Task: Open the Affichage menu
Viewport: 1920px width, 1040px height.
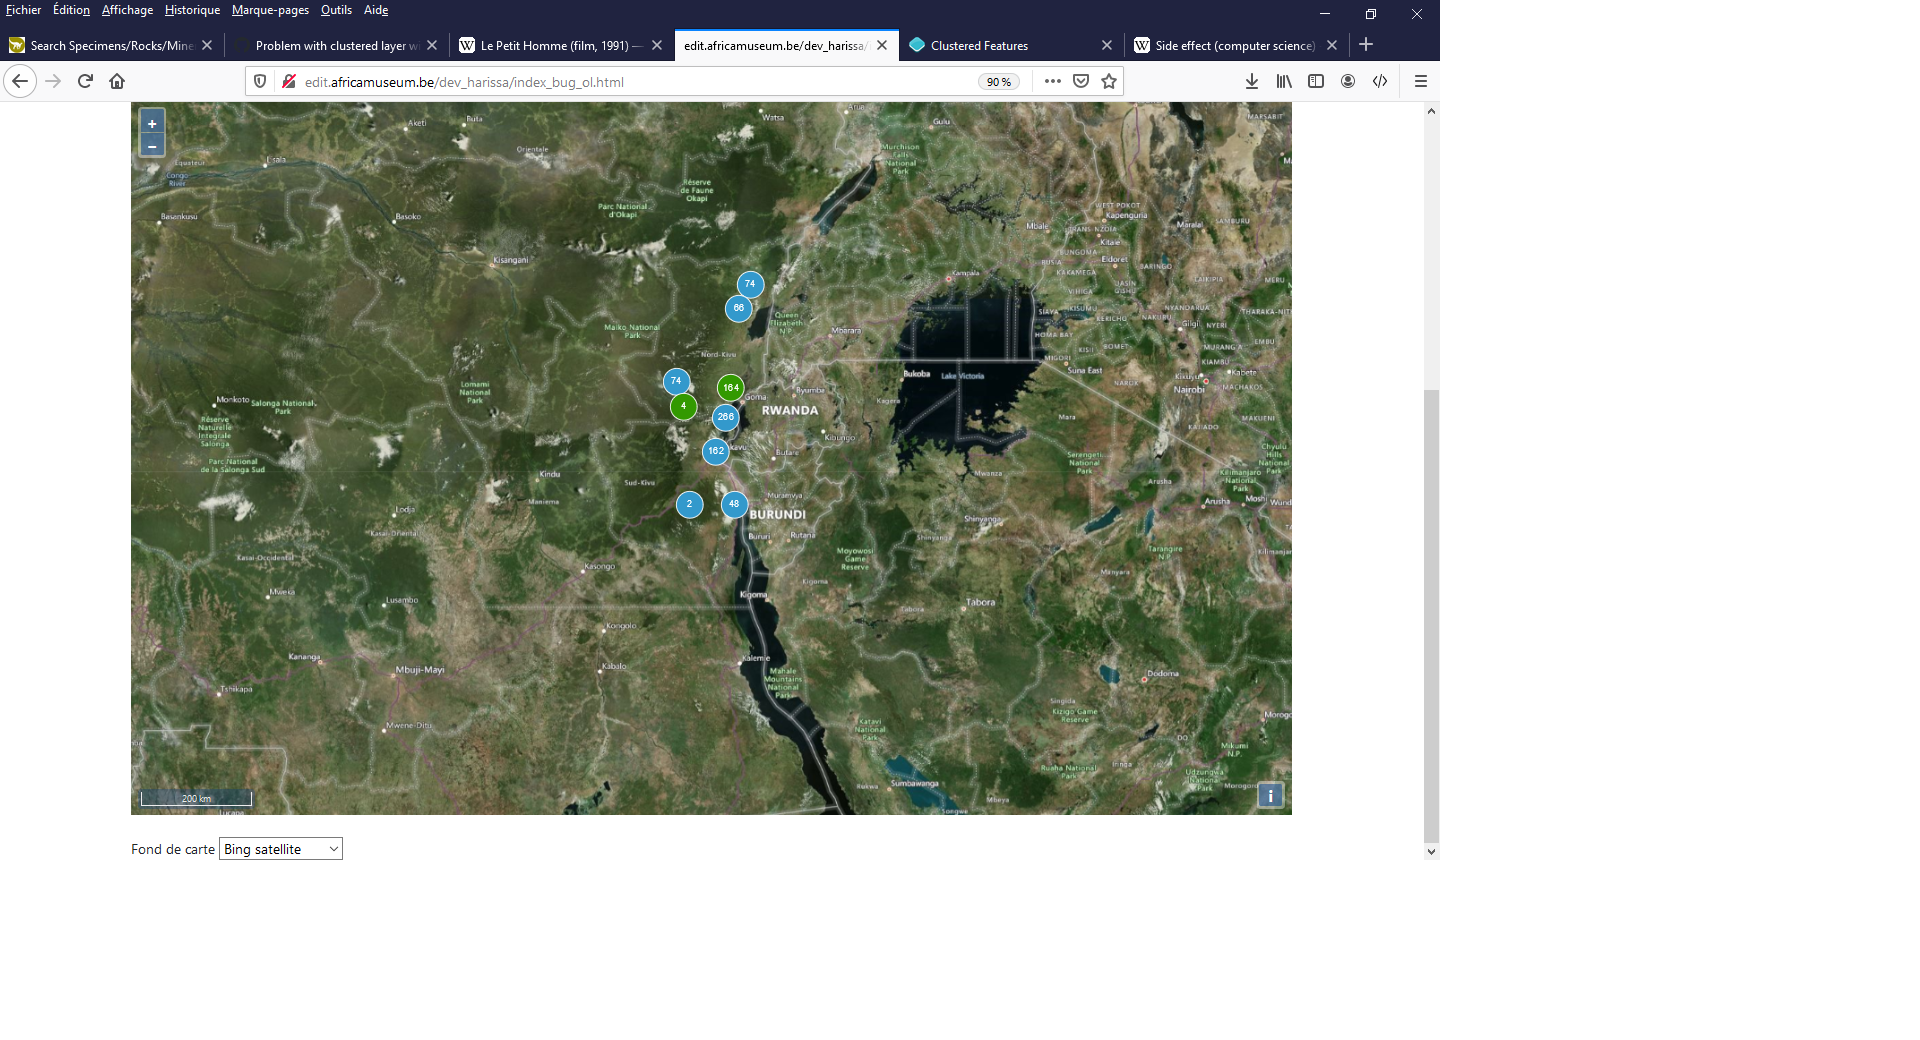Action: [x=127, y=10]
